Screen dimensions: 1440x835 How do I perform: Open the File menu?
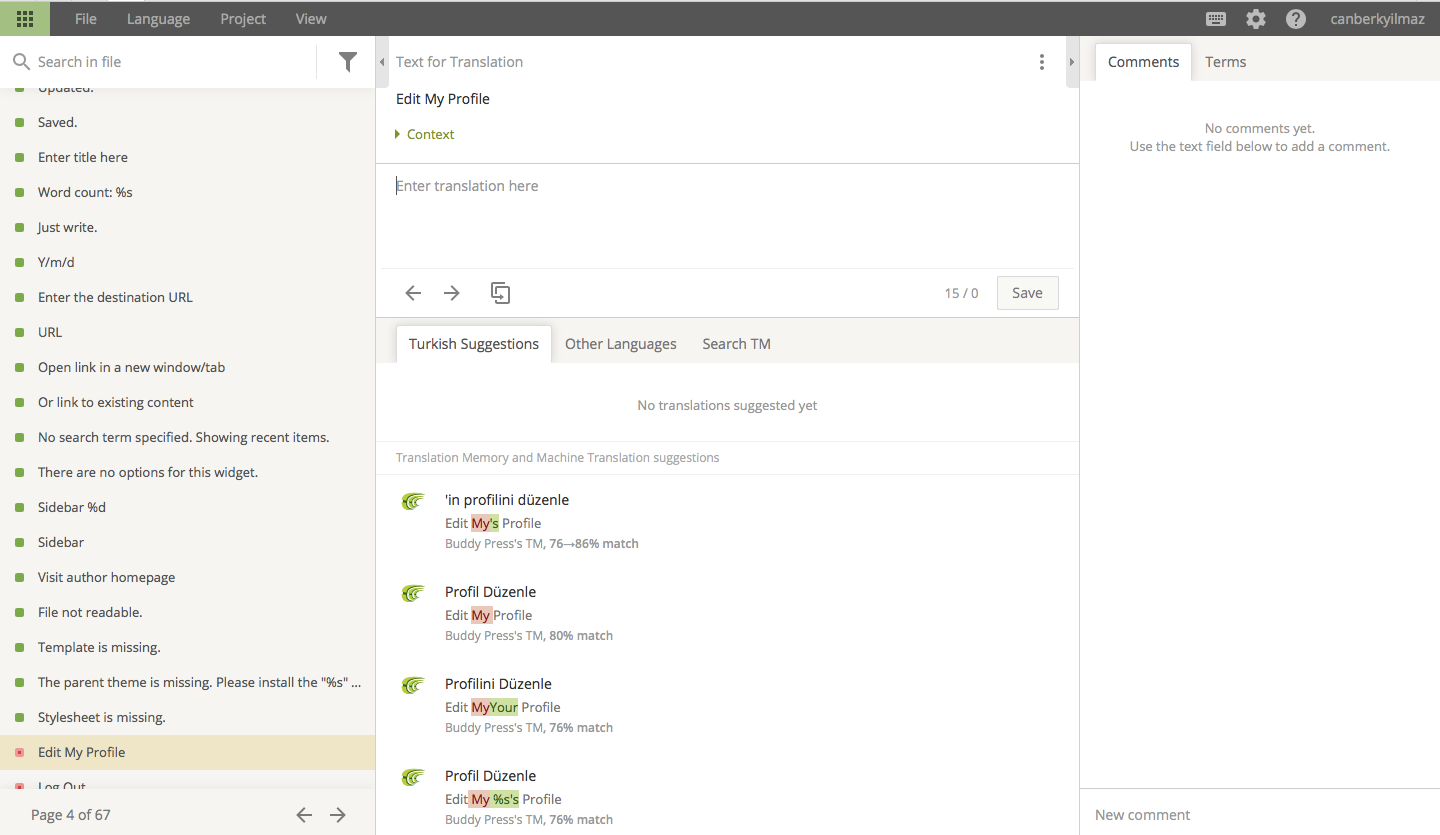pos(86,19)
